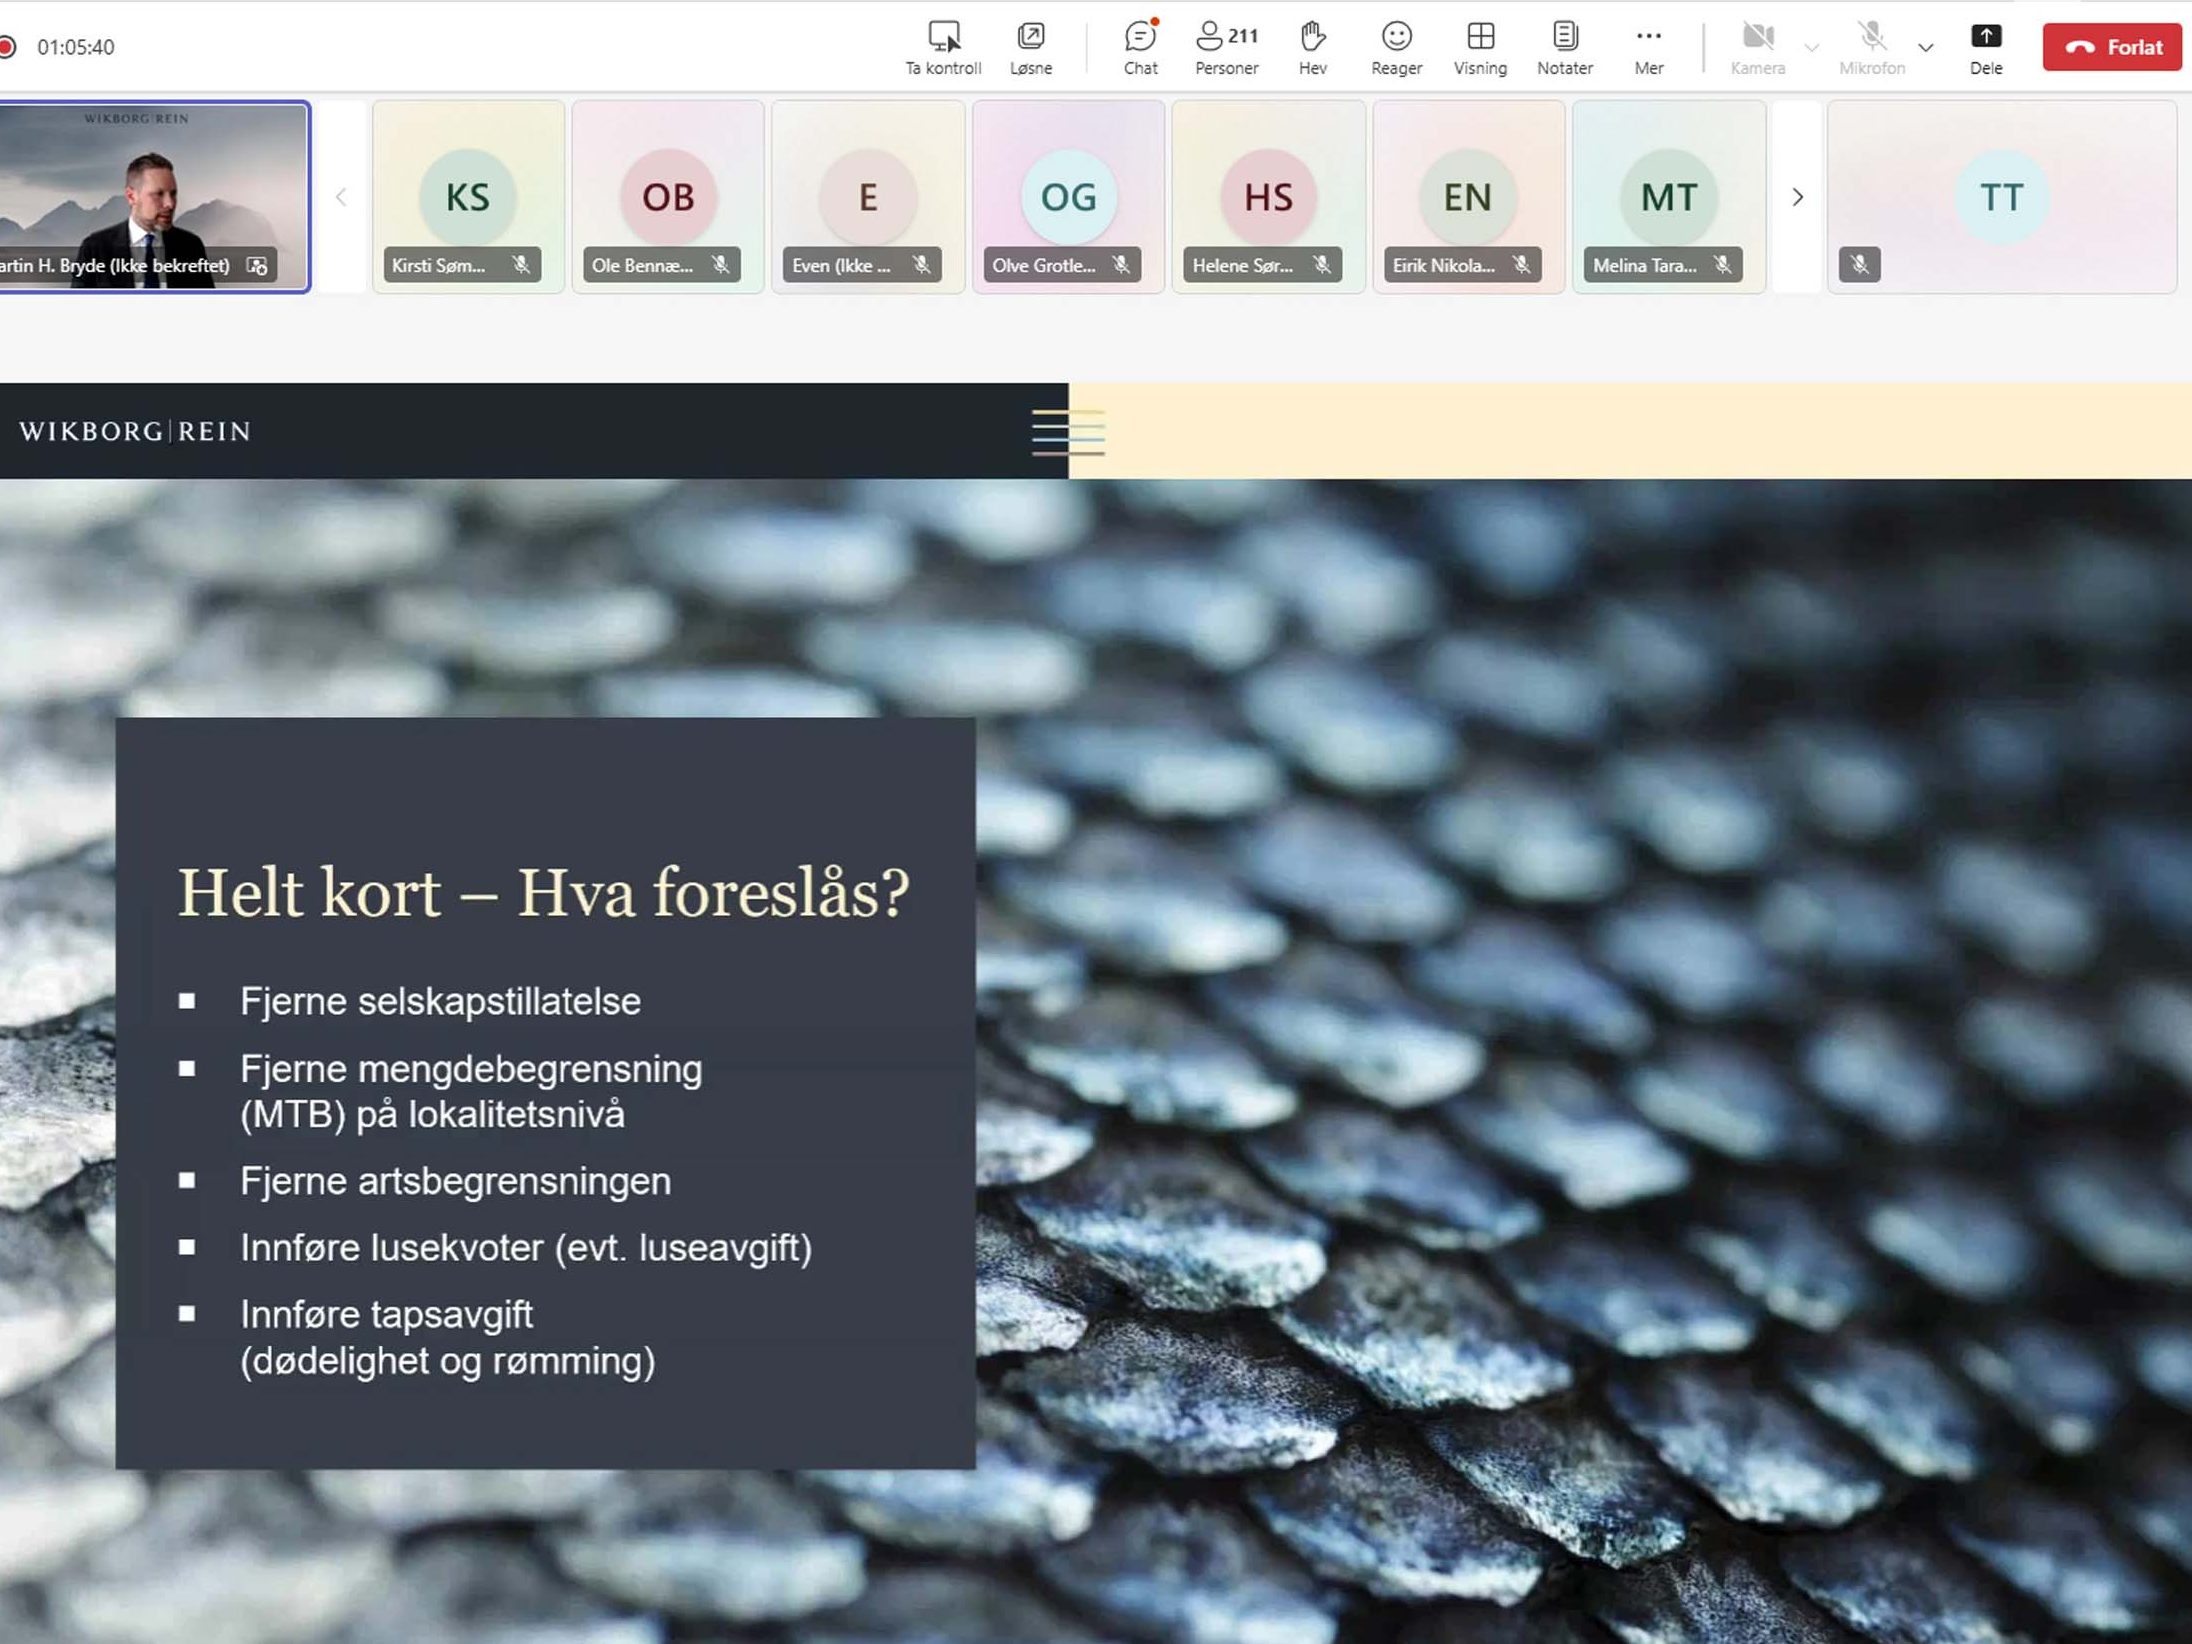Click muted mic icon on Olve tile
This screenshot has width=2192, height=1644.
click(1121, 265)
